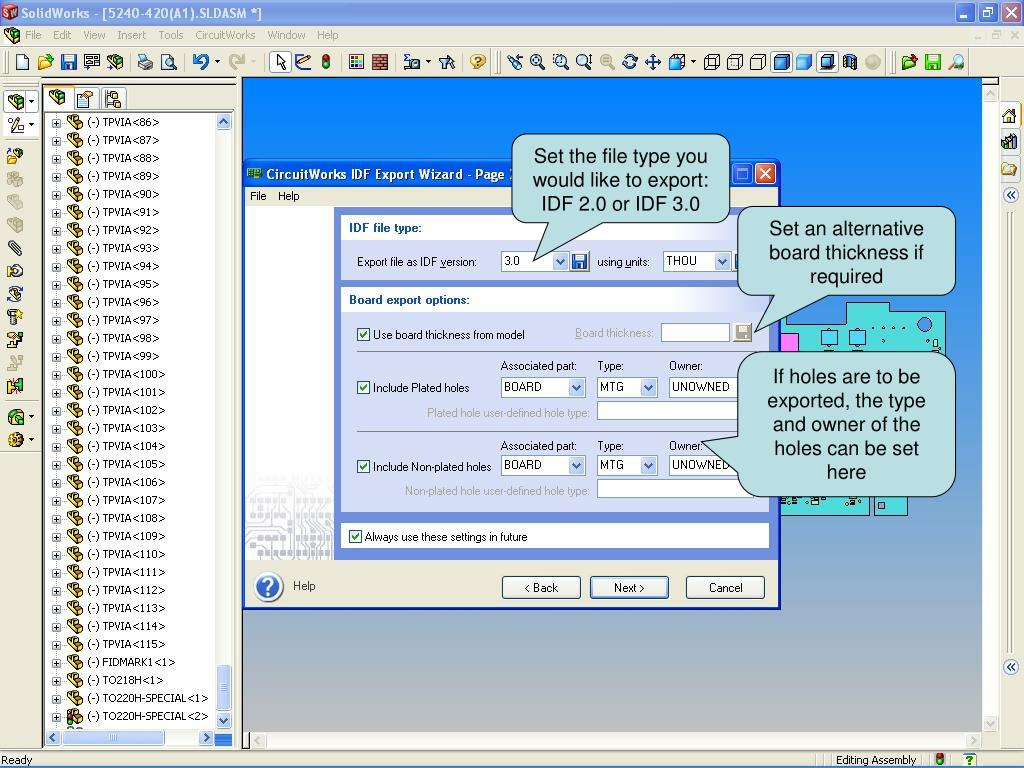Click the Shadows in Shaded Mode icon
The width and height of the screenshot is (1024, 768).
(x=827, y=62)
